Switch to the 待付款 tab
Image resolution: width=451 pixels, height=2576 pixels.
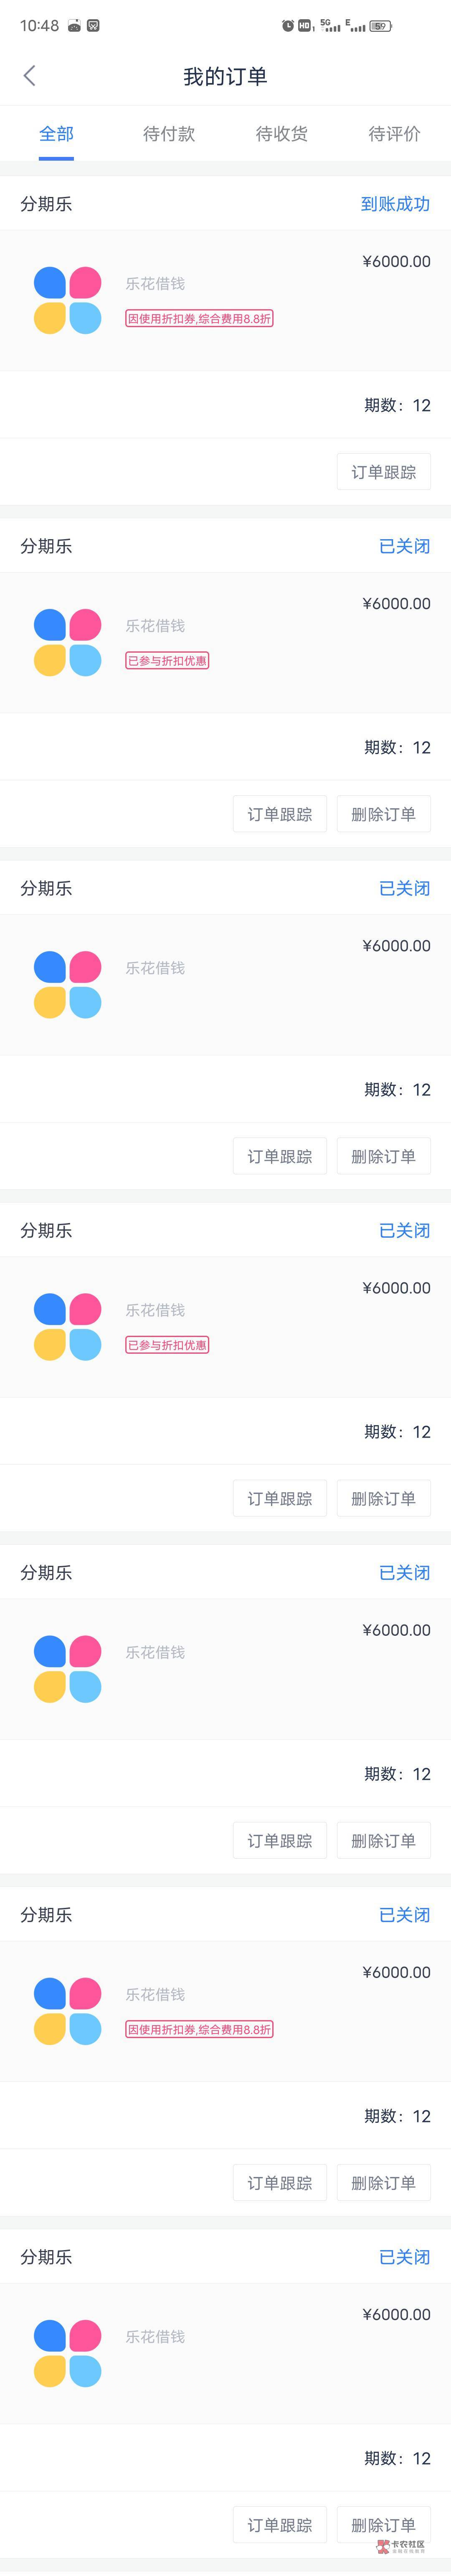pos(169,134)
